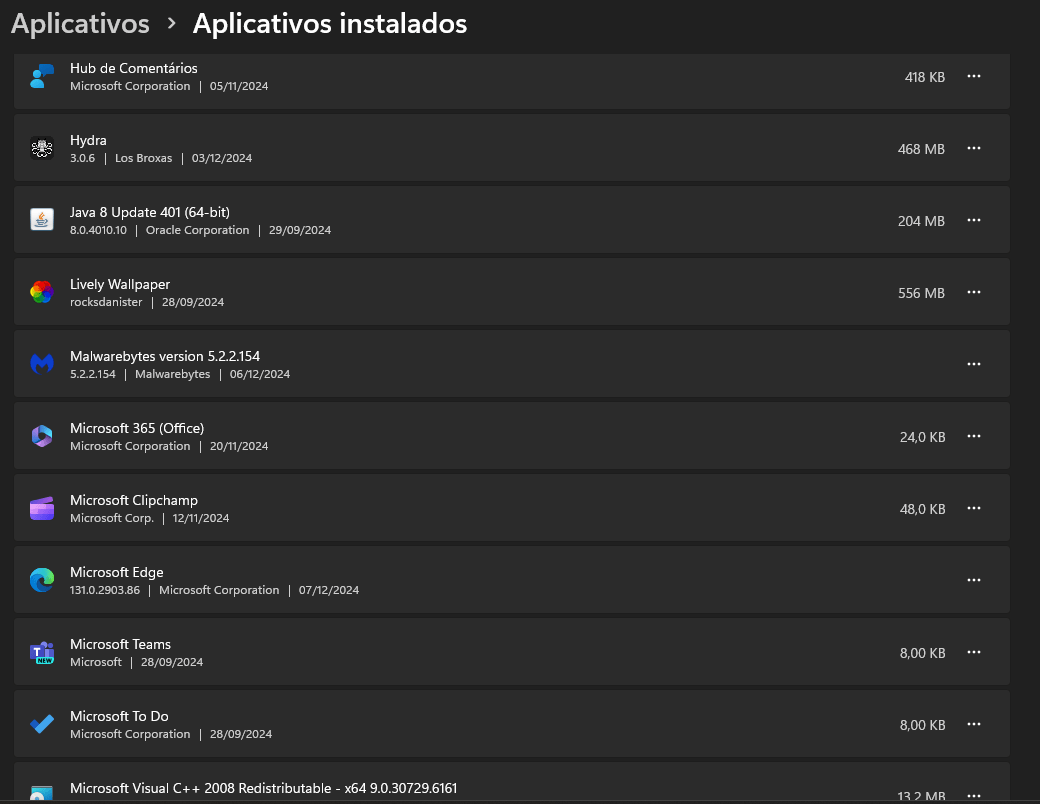Click the breadcrumb chevron separator
This screenshot has height=804, width=1040.
(172, 24)
